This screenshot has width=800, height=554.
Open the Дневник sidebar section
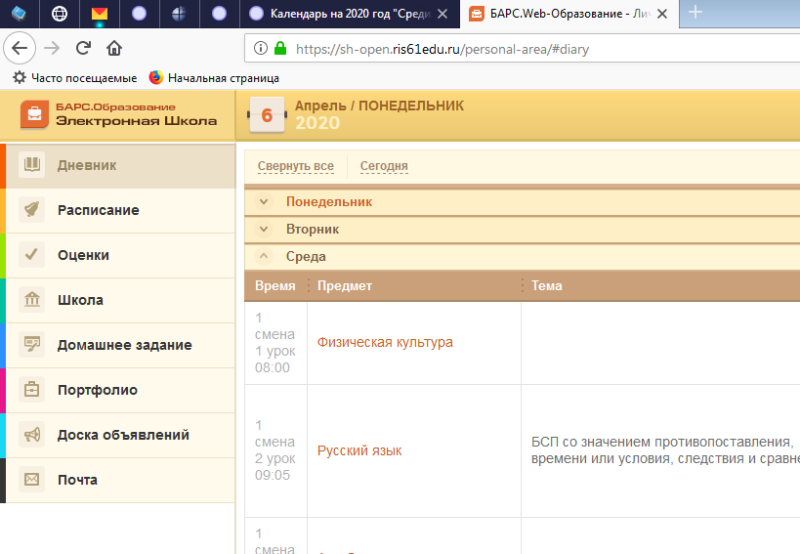click(x=86, y=166)
